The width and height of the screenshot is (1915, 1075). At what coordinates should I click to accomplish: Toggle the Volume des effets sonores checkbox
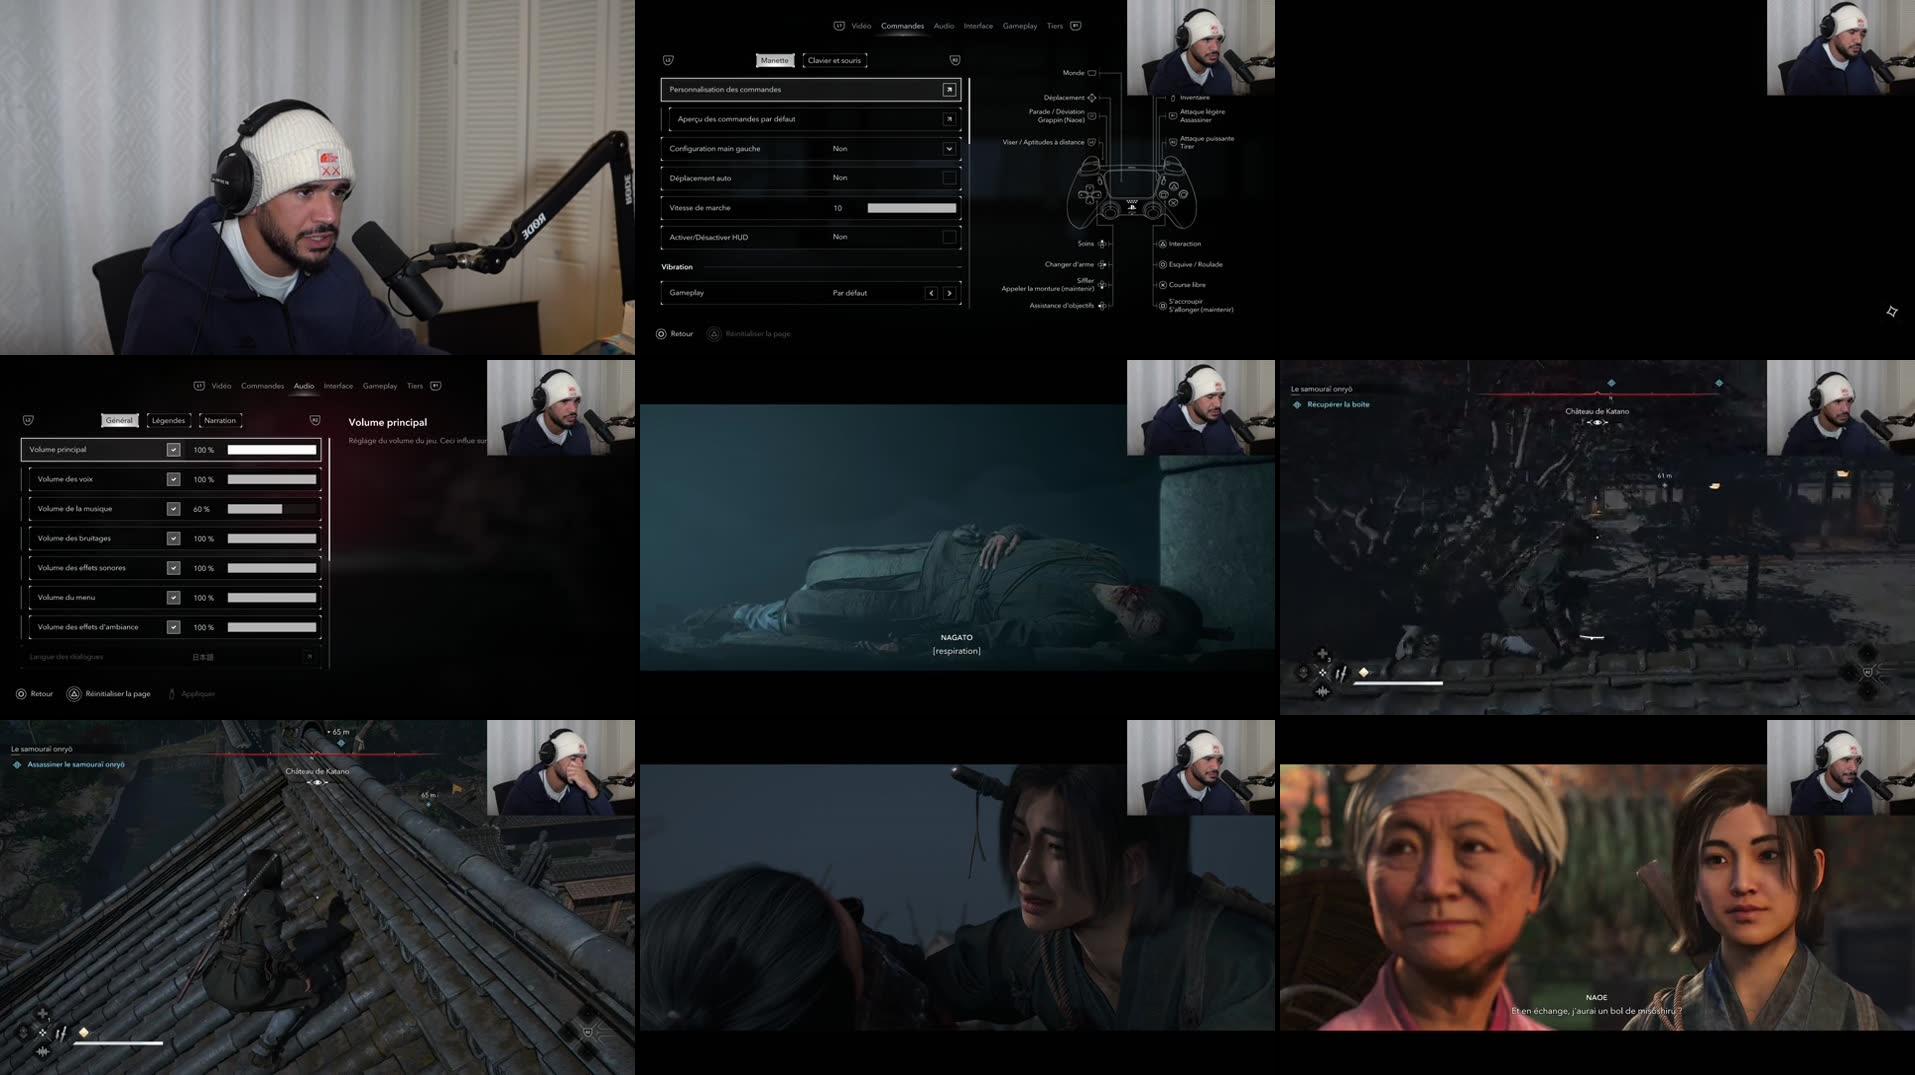point(173,568)
